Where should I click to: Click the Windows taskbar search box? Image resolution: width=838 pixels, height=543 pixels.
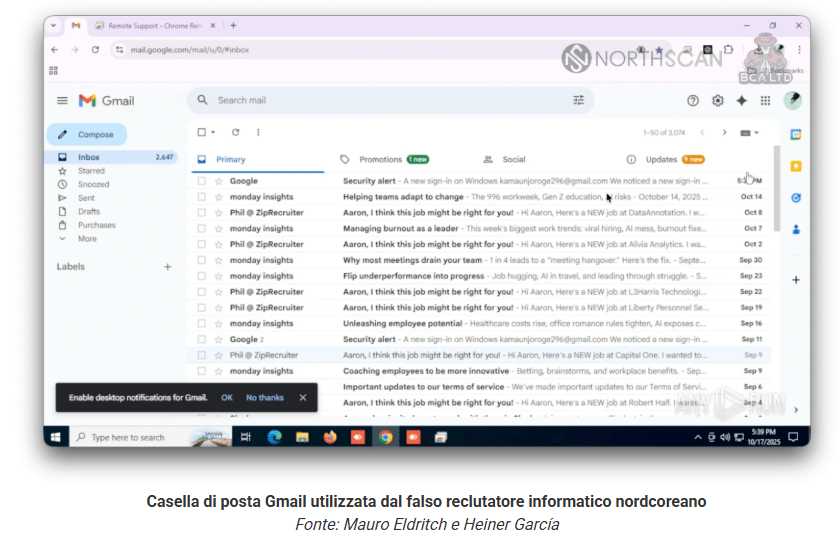point(150,438)
